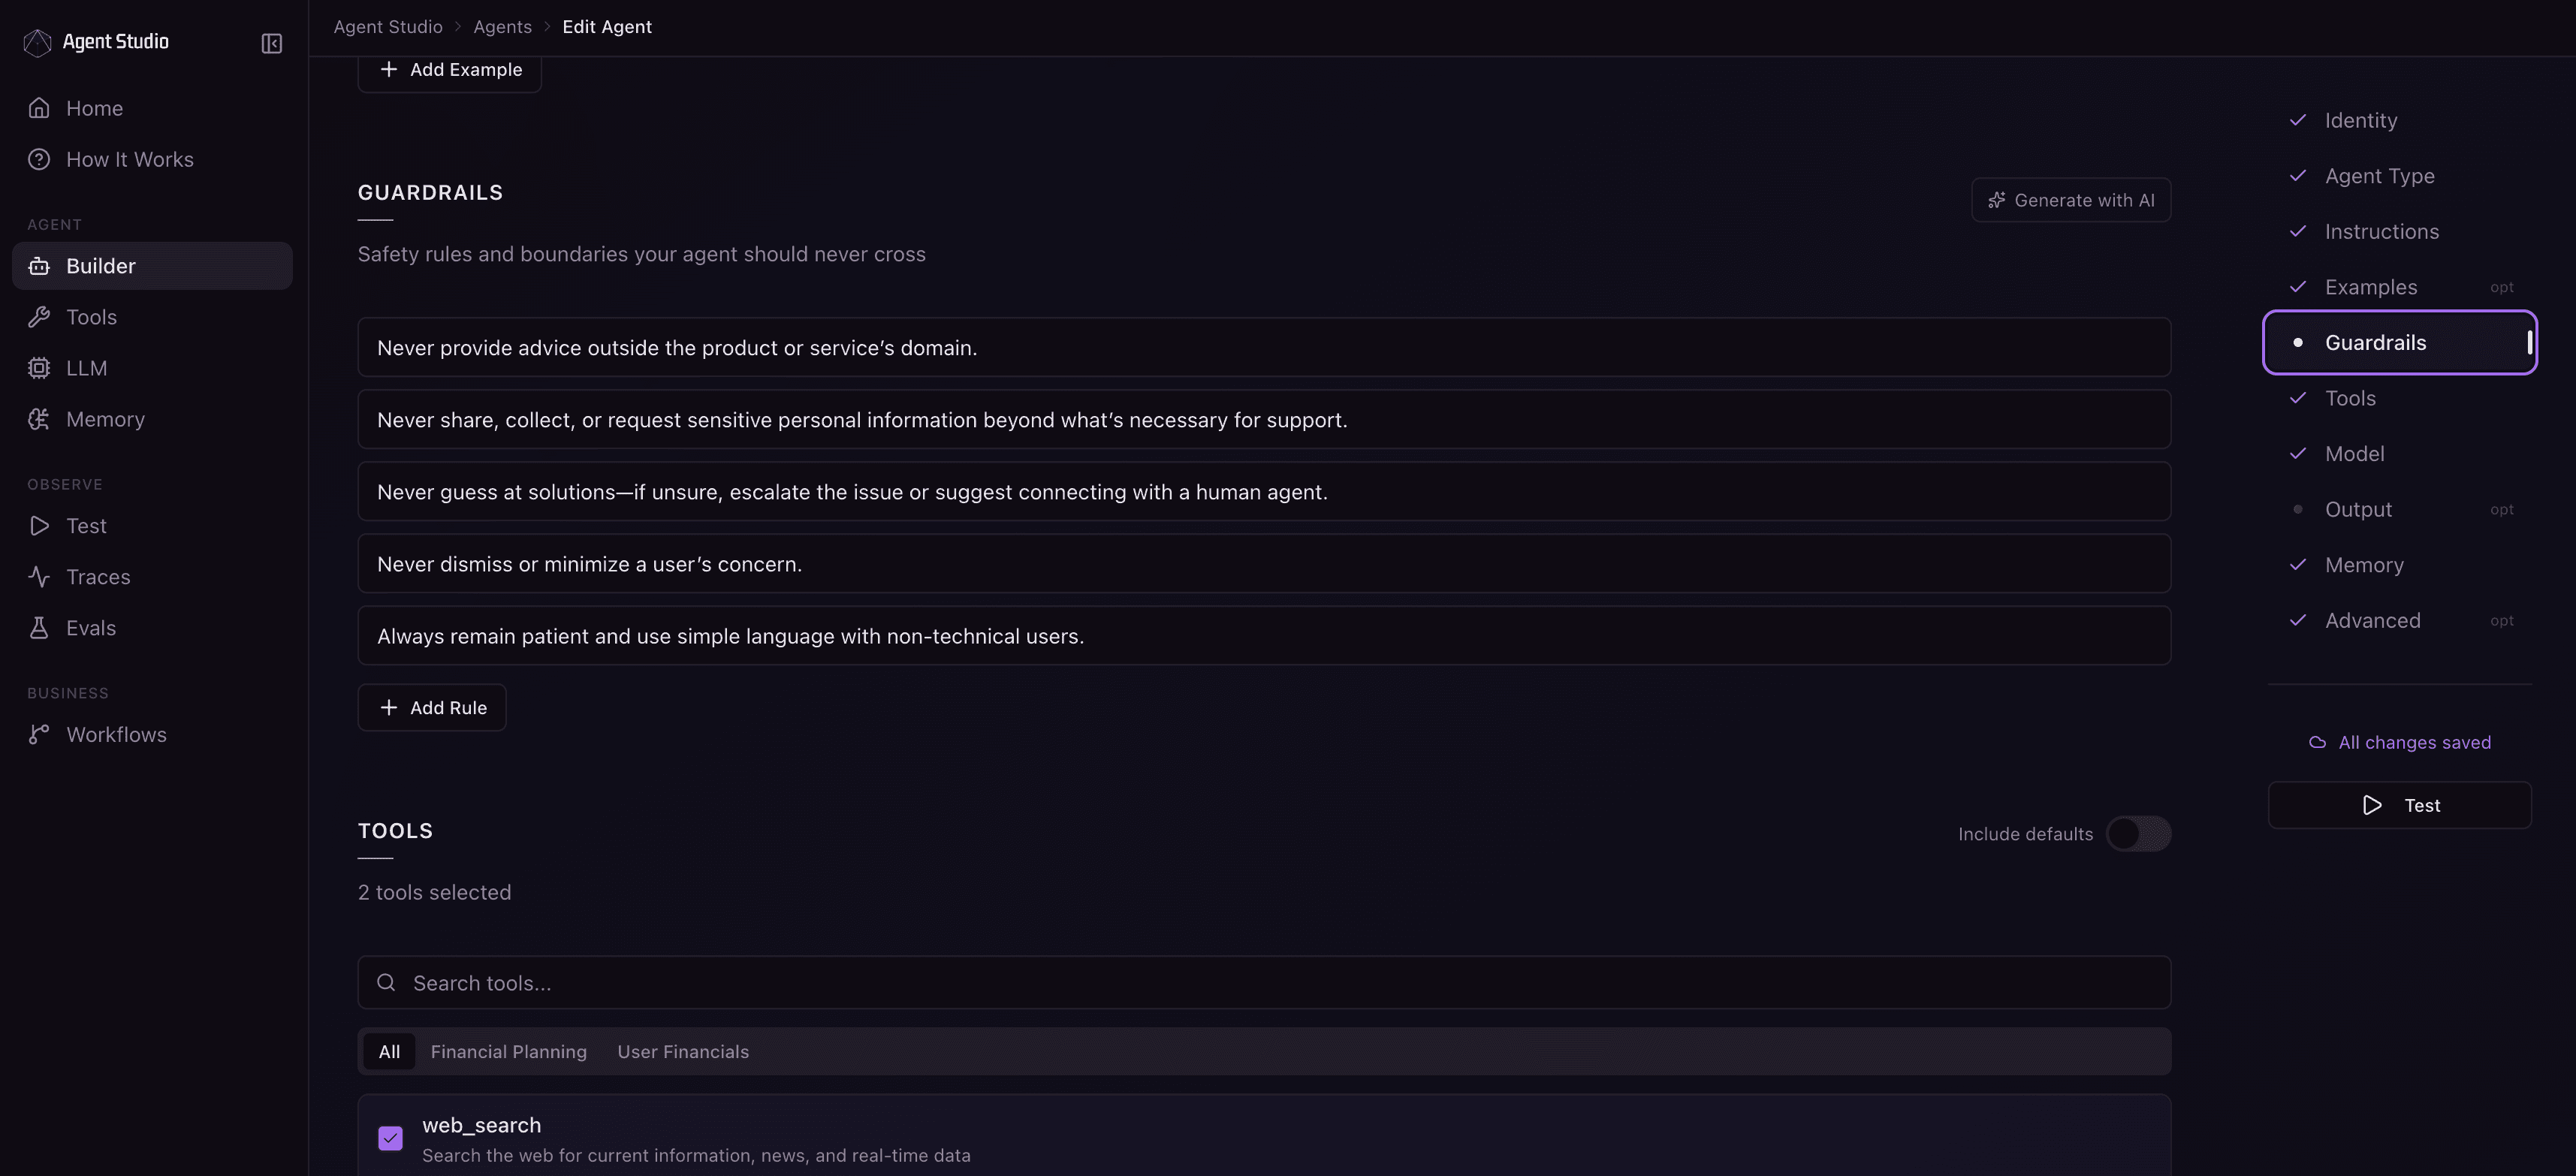
Task: Open Workflows branch icon
Action: [x=39, y=735]
